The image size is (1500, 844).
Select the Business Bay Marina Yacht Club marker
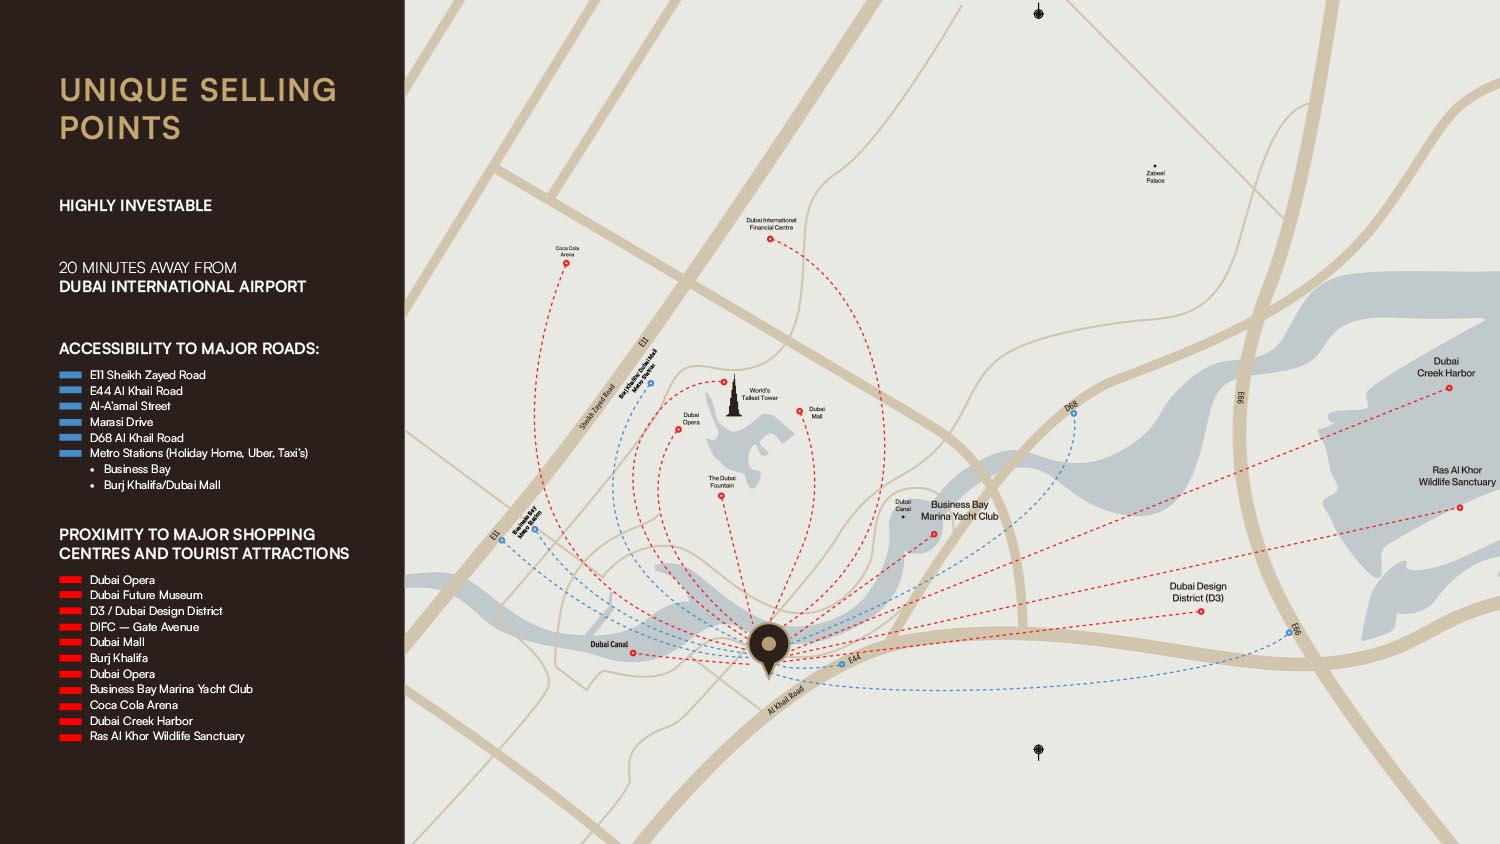click(x=934, y=534)
